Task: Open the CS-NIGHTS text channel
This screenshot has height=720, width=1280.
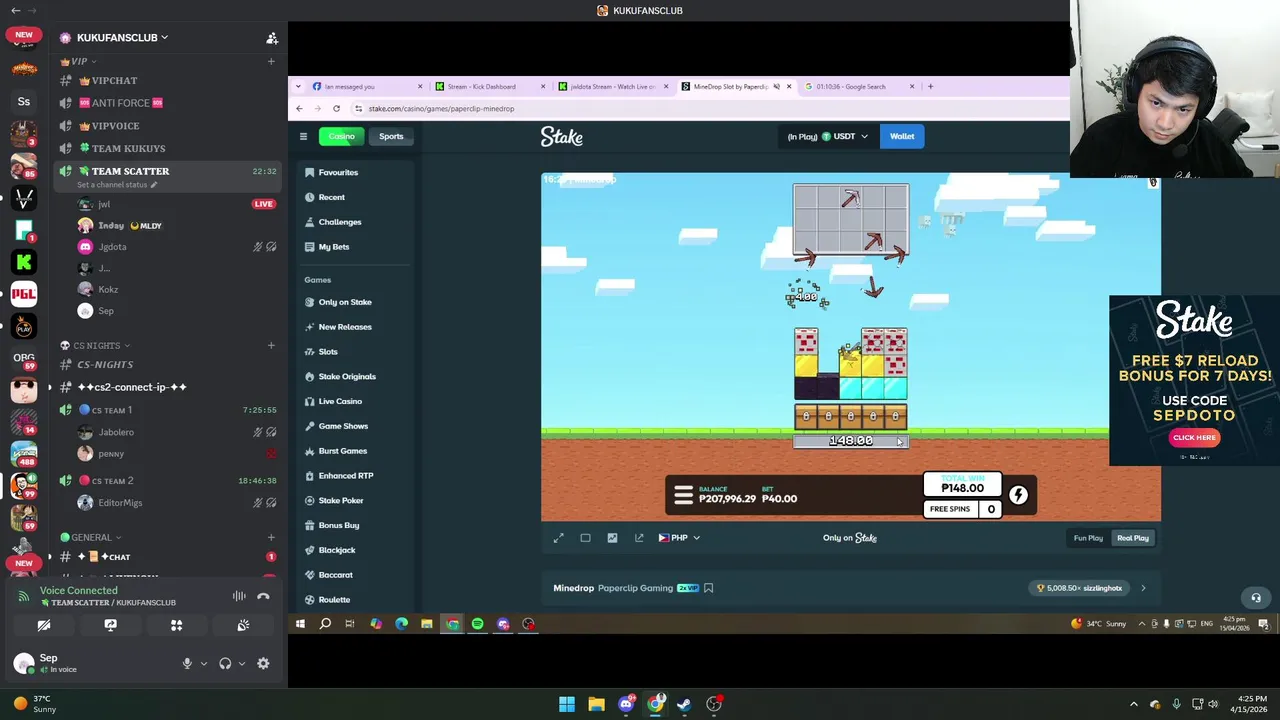Action: [x=166, y=364]
